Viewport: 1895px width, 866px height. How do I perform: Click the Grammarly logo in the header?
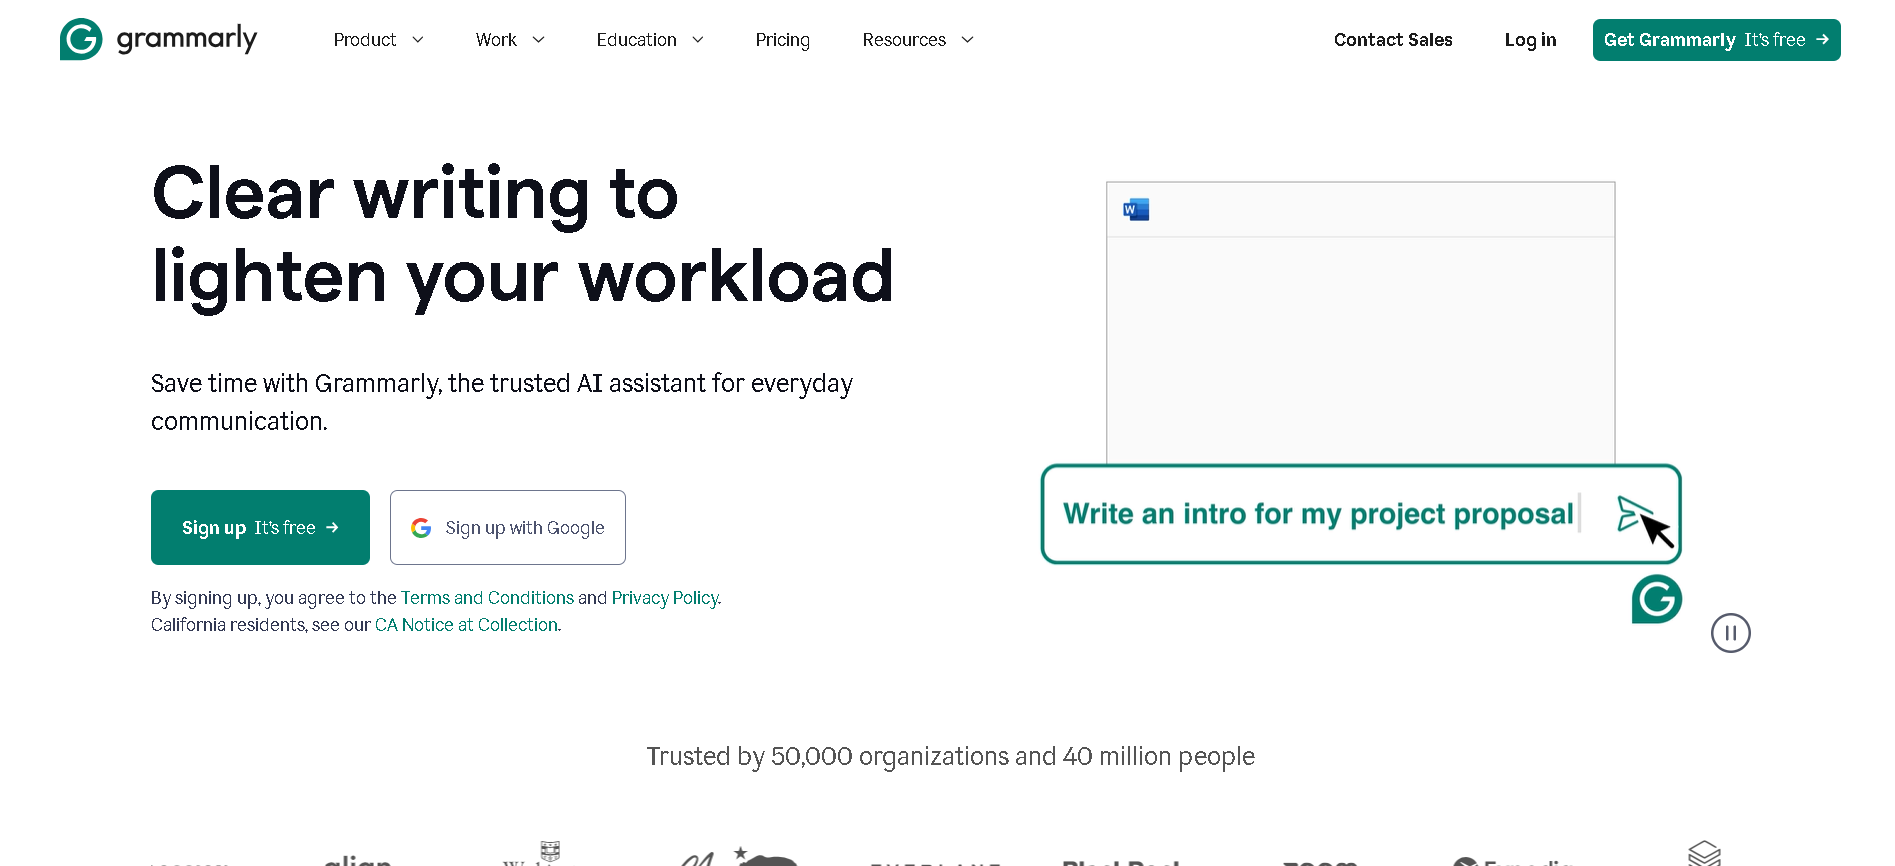158,39
